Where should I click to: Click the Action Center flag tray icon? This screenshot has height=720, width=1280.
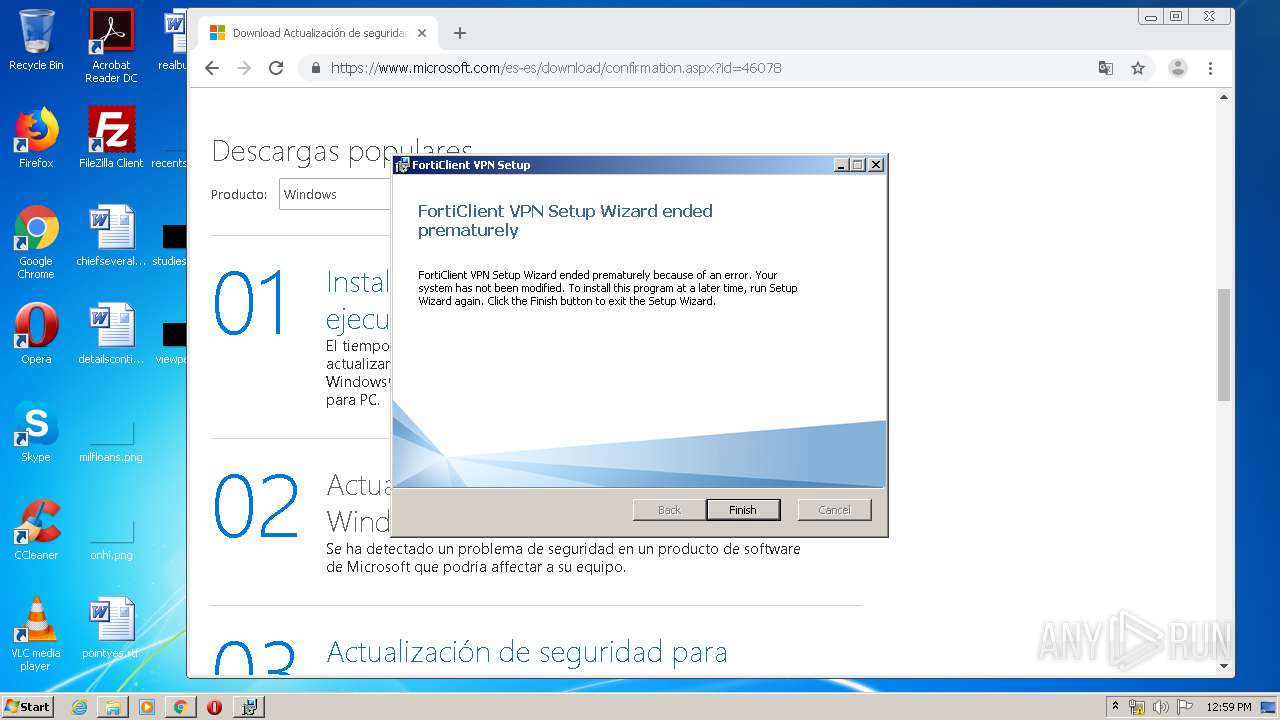1184,707
